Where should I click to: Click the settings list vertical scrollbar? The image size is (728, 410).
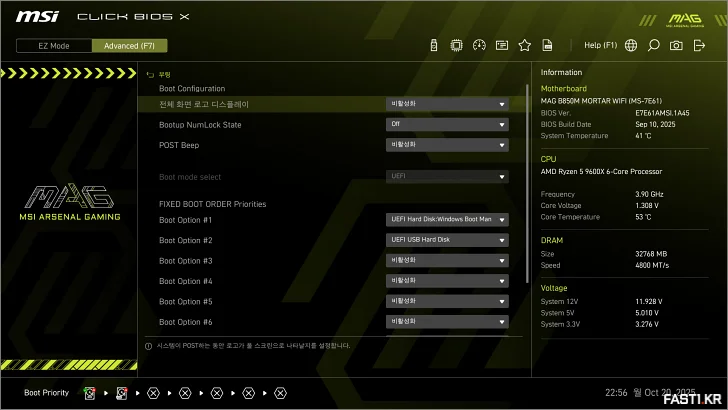[x=527, y=183]
